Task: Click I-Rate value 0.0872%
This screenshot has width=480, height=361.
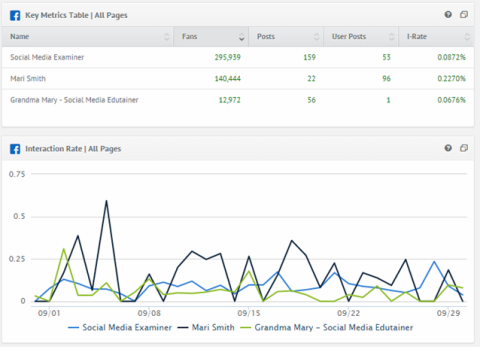Action: (x=451, y=57)
